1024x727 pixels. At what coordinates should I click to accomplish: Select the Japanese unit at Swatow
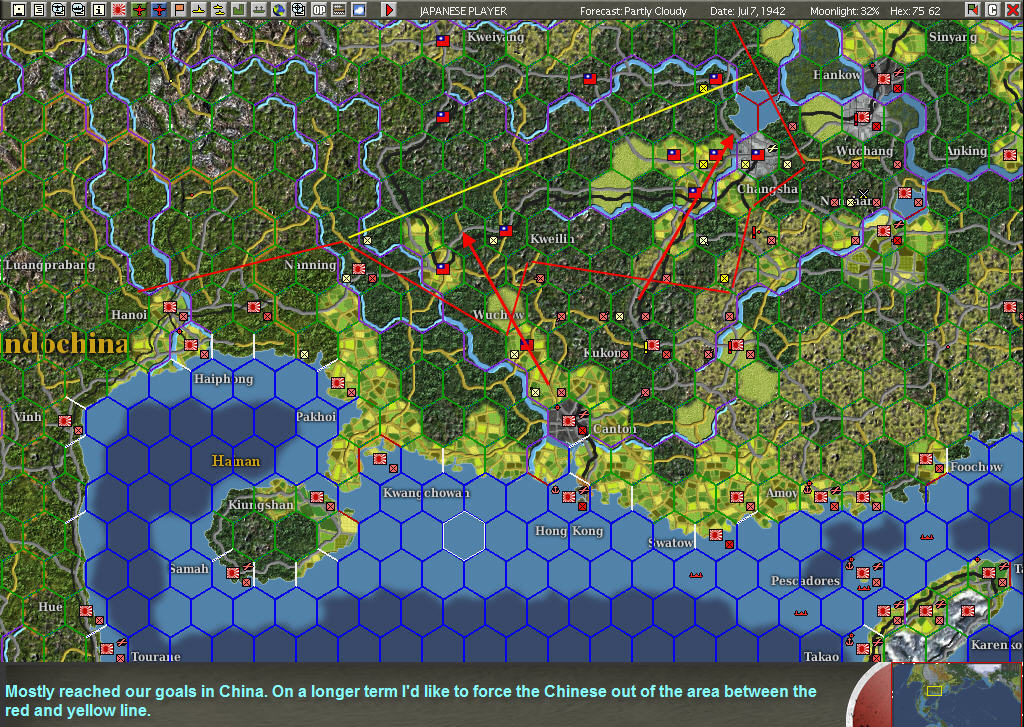pyautogui.click(x=716, y=534)
